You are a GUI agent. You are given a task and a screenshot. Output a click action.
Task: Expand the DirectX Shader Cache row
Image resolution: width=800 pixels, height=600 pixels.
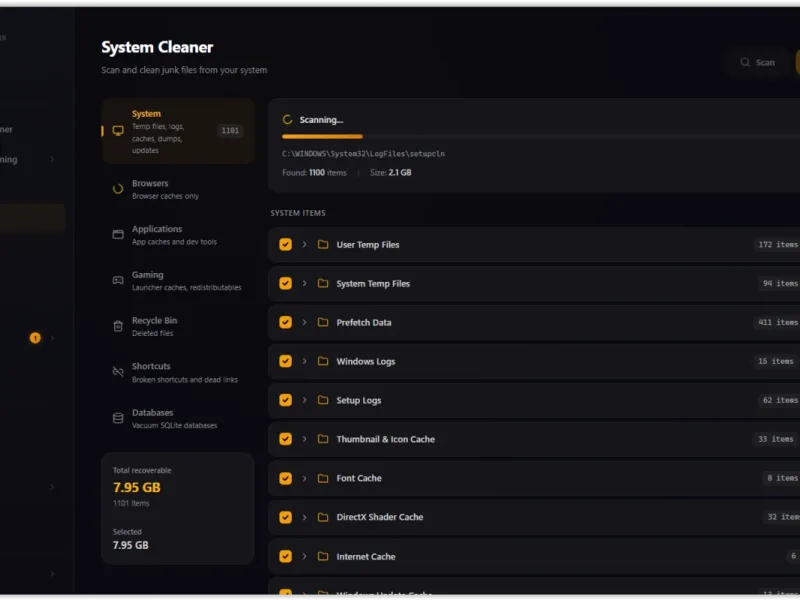(x=305, y=517)
